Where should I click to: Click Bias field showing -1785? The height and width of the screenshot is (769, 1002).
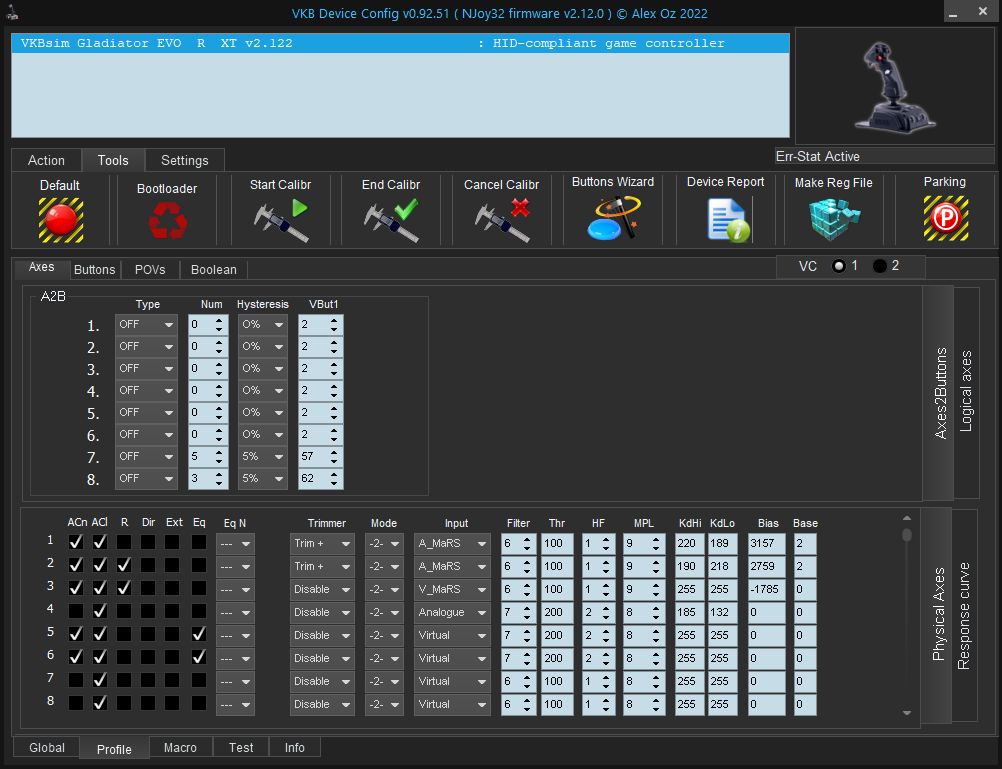767,590
